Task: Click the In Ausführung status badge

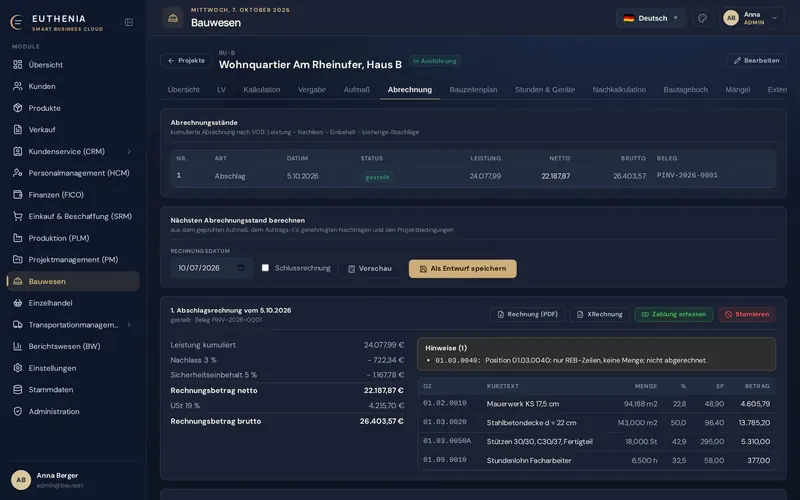Action: [x=435, y=61]
